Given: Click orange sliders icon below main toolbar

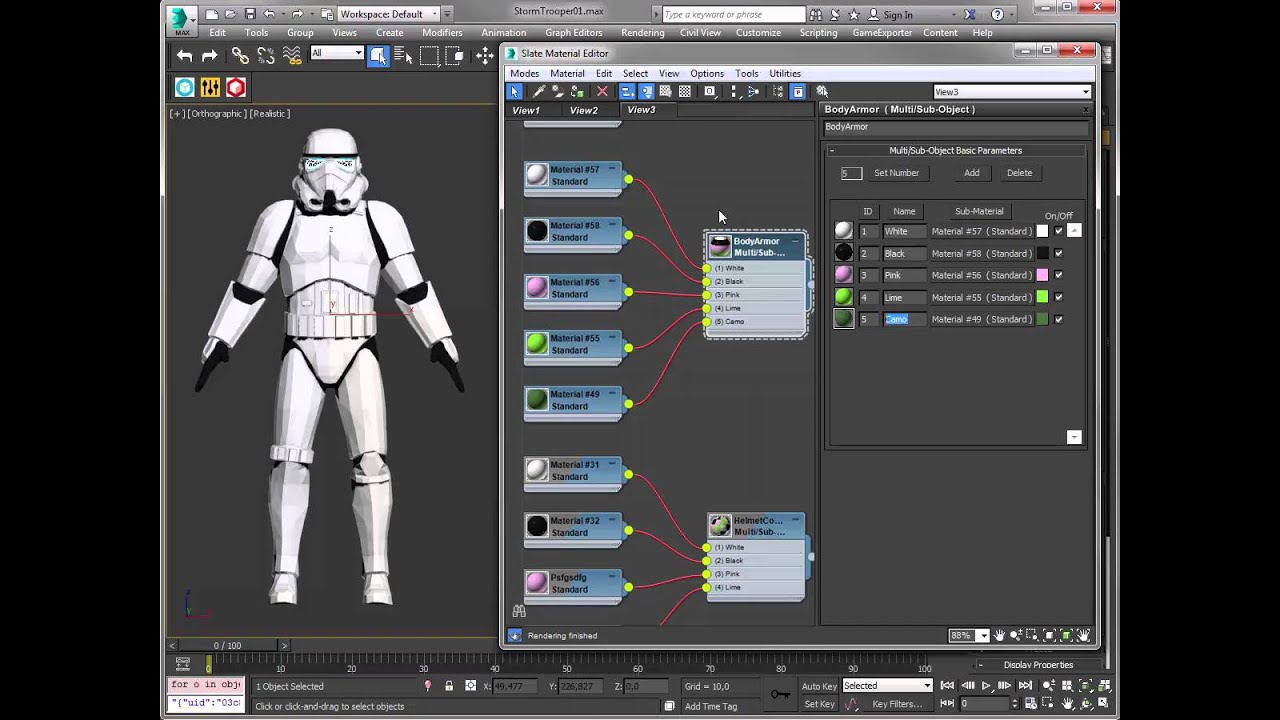Looking at the screenshot, I should coord(210,88).
